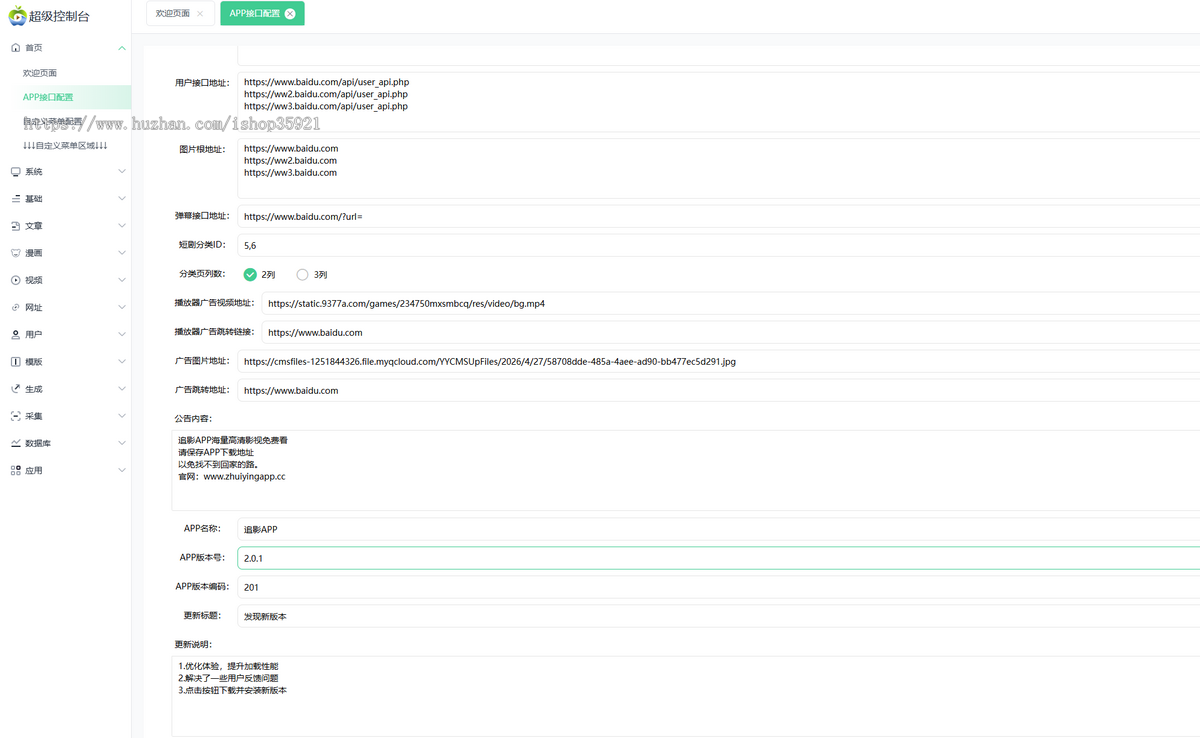This screenshot has height=738, width=1200.
Task: Edit the APP名称 field
Action: coord(718,529)
